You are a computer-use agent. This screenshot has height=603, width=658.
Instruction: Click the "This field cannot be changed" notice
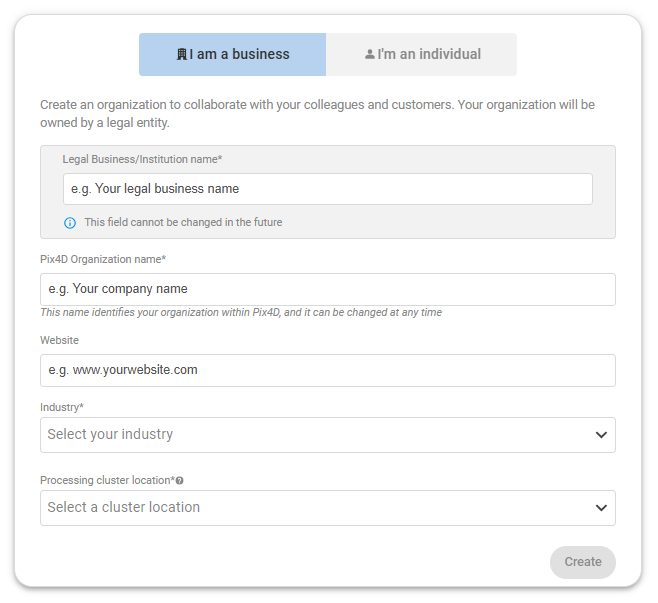coord(183,222)
